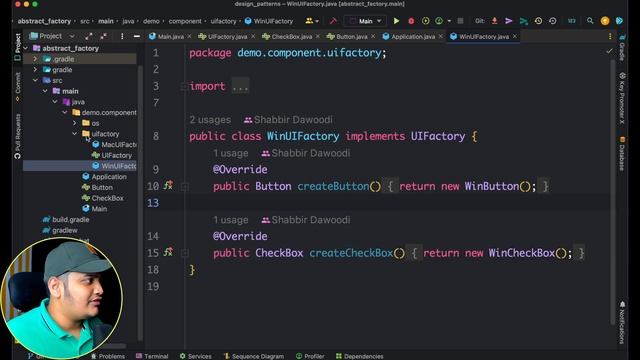640x360 pixels.
Task: Collapse the demo.component package
Action: [x=65, y=112]
